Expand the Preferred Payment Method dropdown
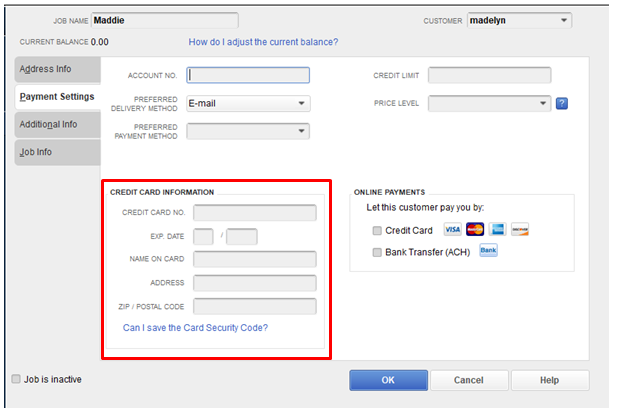The height and width of the screenshot is (417, 617). coord(248,130)
